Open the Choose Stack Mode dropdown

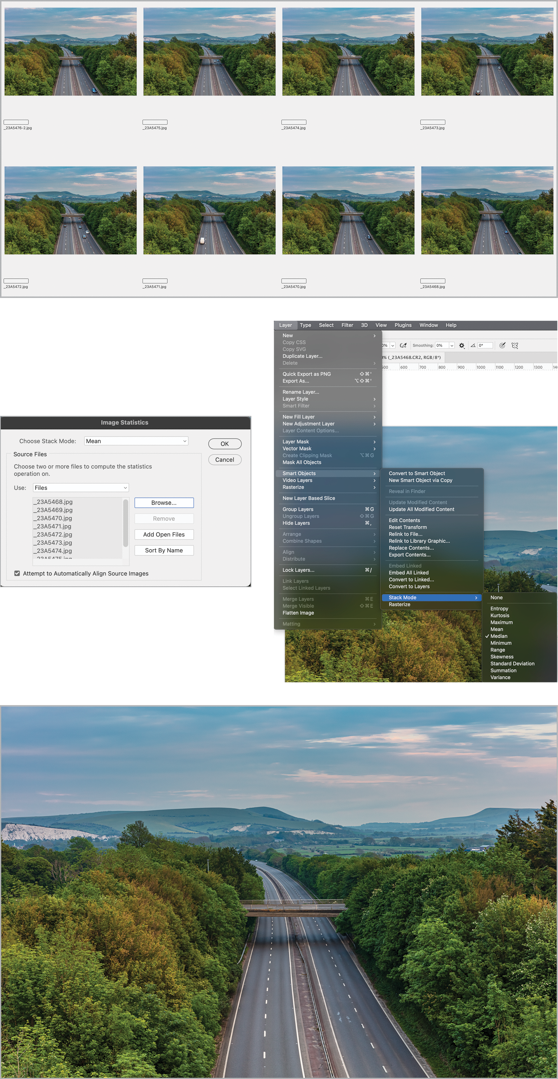point(136,440)
